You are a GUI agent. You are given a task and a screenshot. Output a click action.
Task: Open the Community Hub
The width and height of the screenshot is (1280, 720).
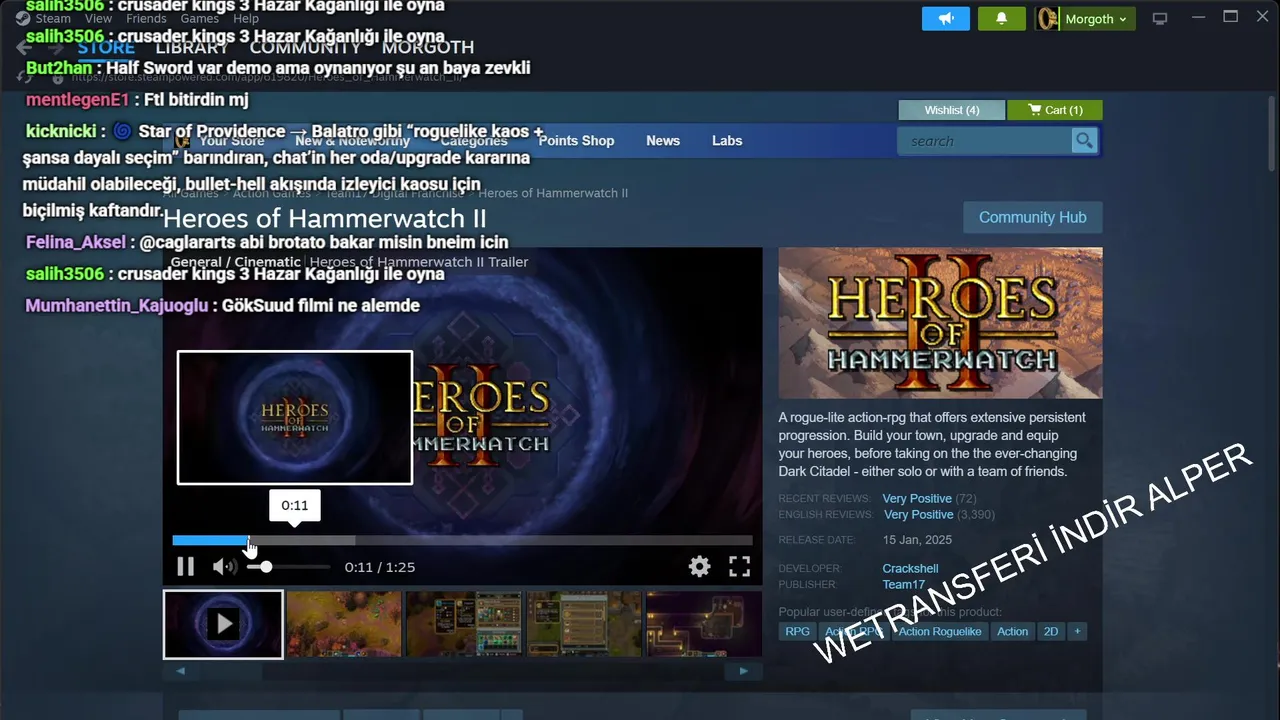(1032, 217)
